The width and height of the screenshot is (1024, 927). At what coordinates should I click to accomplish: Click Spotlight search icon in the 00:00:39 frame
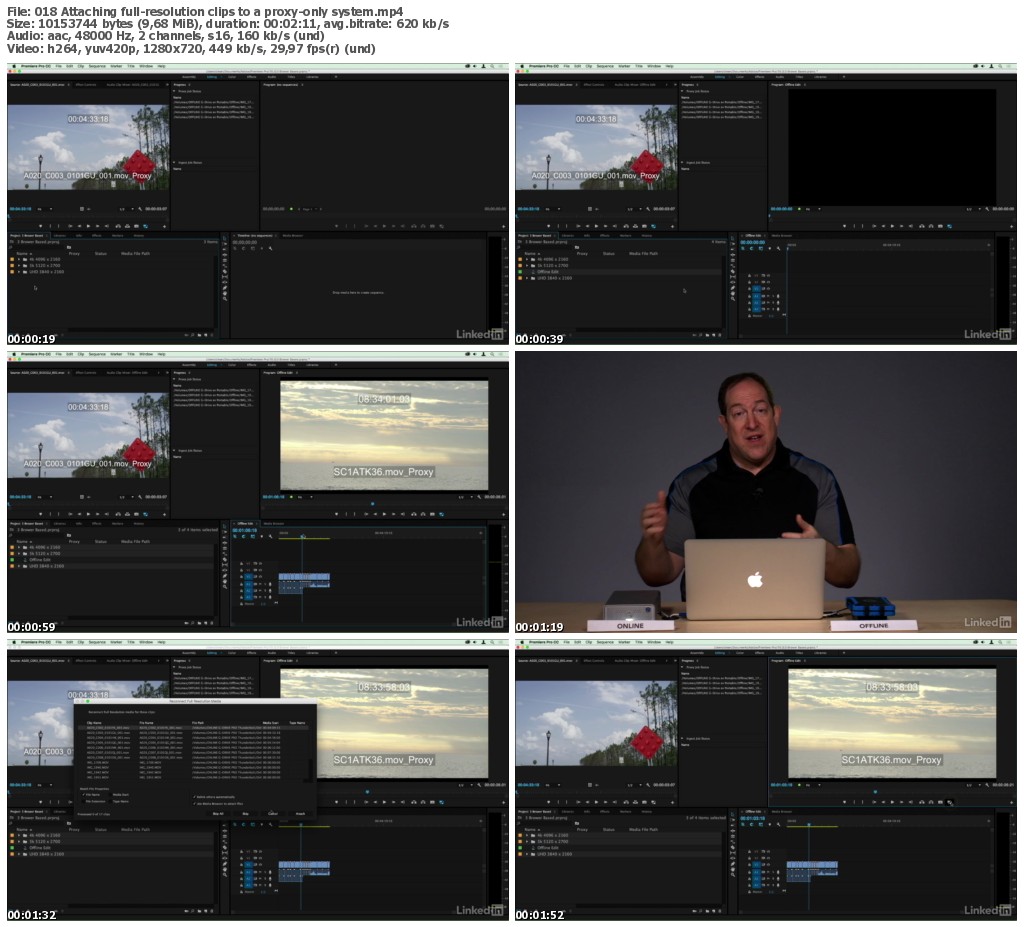tap(1000, 66)
